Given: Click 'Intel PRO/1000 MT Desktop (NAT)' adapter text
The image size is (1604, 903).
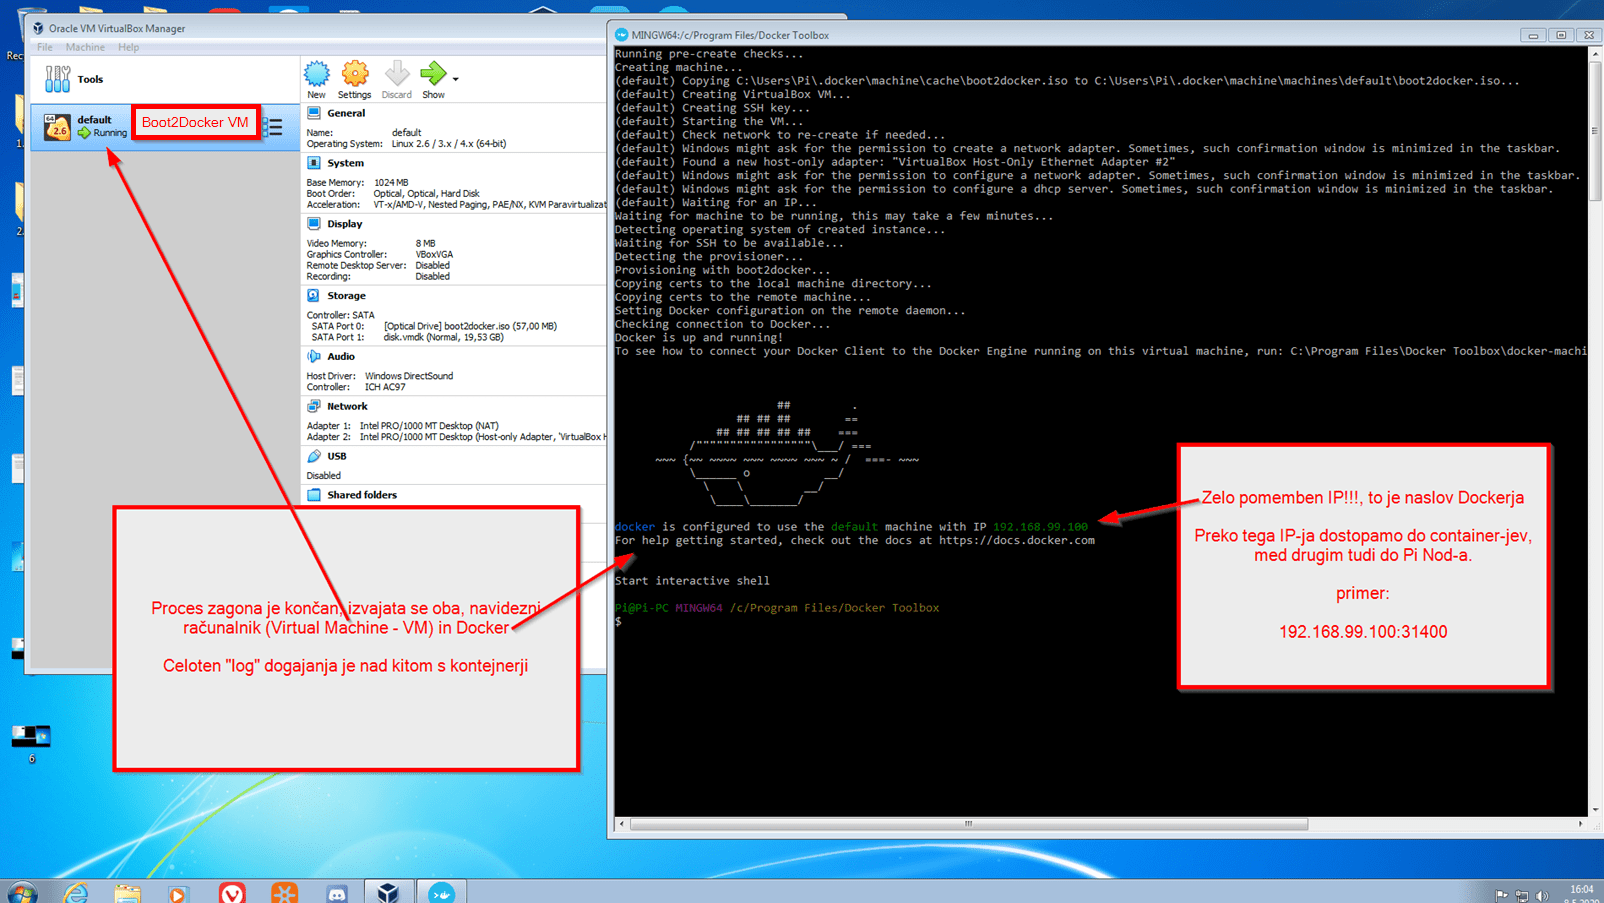Looking at the screenshot, I should 429,426.
